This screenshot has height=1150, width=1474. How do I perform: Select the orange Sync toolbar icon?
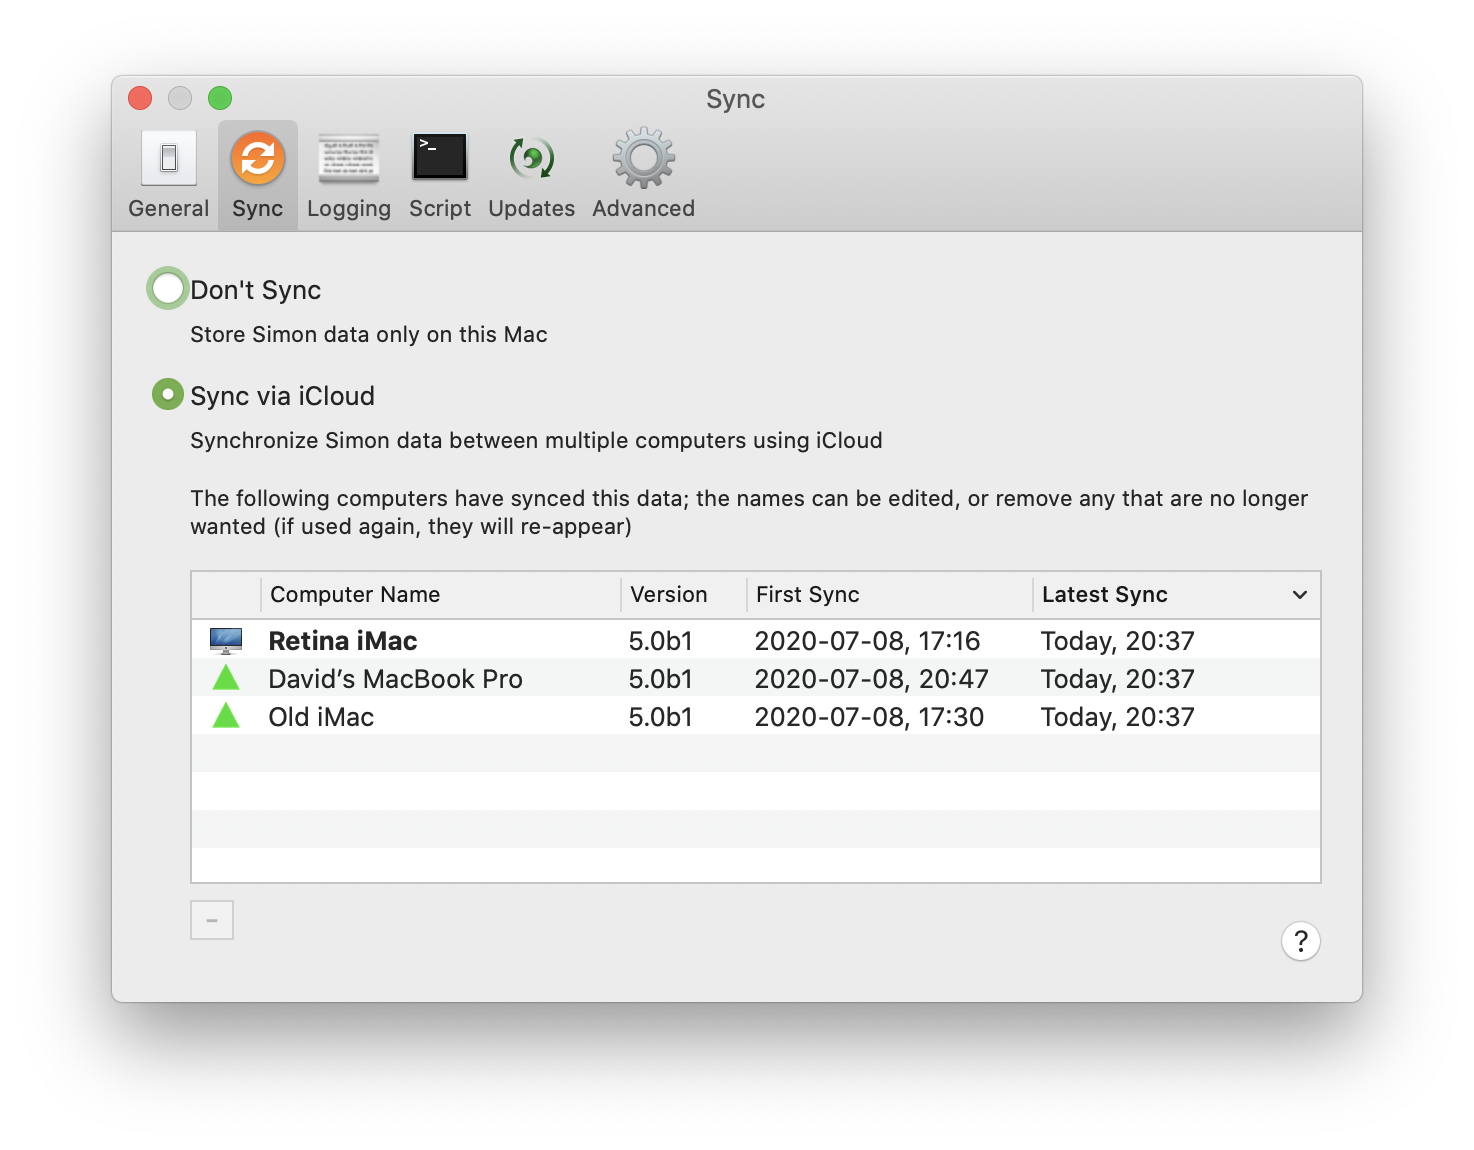coord(258,158)
